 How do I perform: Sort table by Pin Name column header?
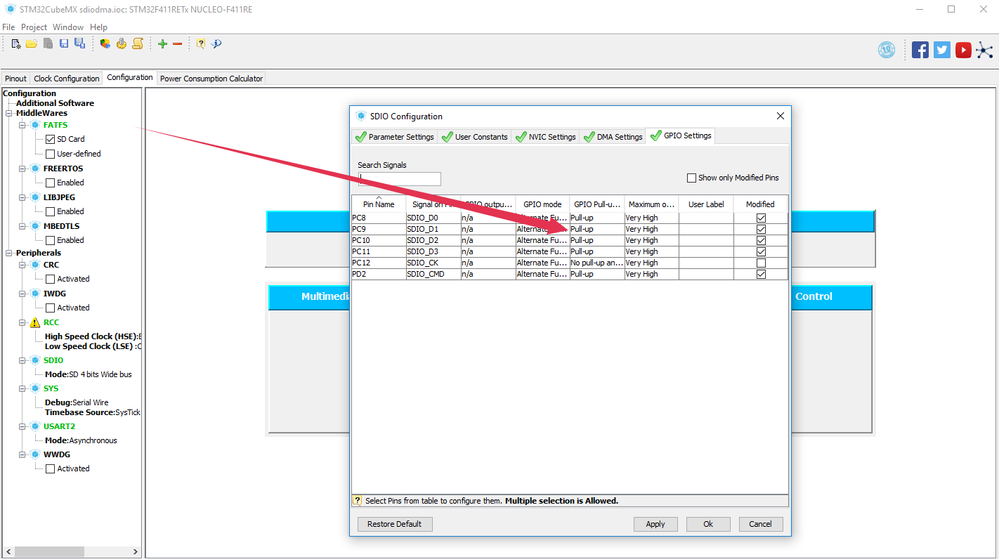click(378, 204)
